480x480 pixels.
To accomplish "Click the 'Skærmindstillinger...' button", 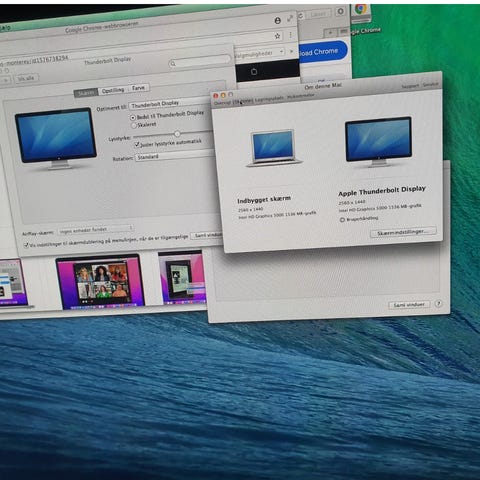I will coord(403,232).
